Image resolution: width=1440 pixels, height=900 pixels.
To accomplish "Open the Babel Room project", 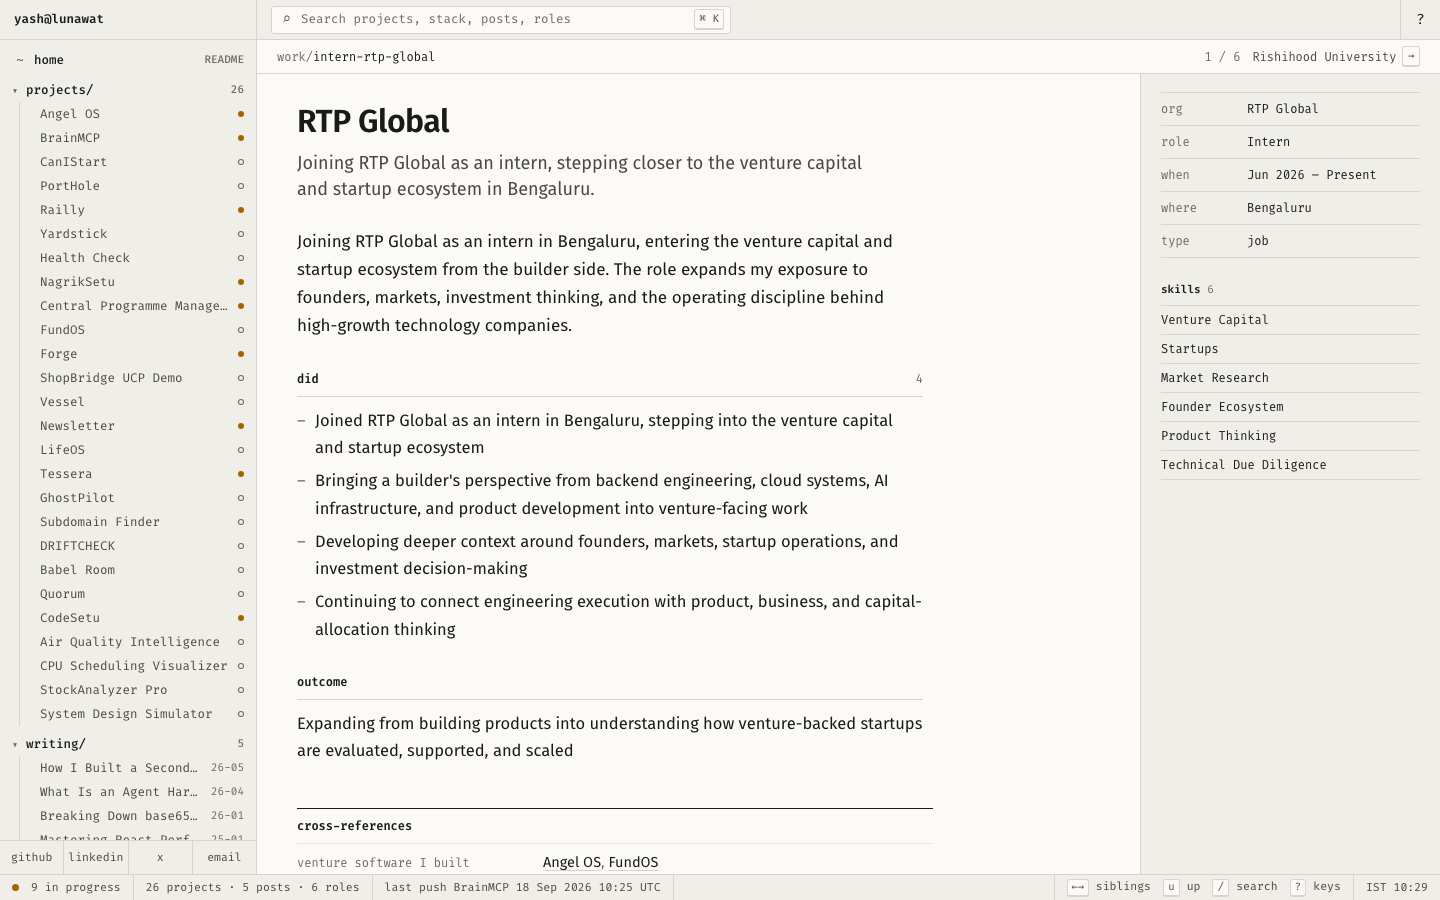I will 140,570.
